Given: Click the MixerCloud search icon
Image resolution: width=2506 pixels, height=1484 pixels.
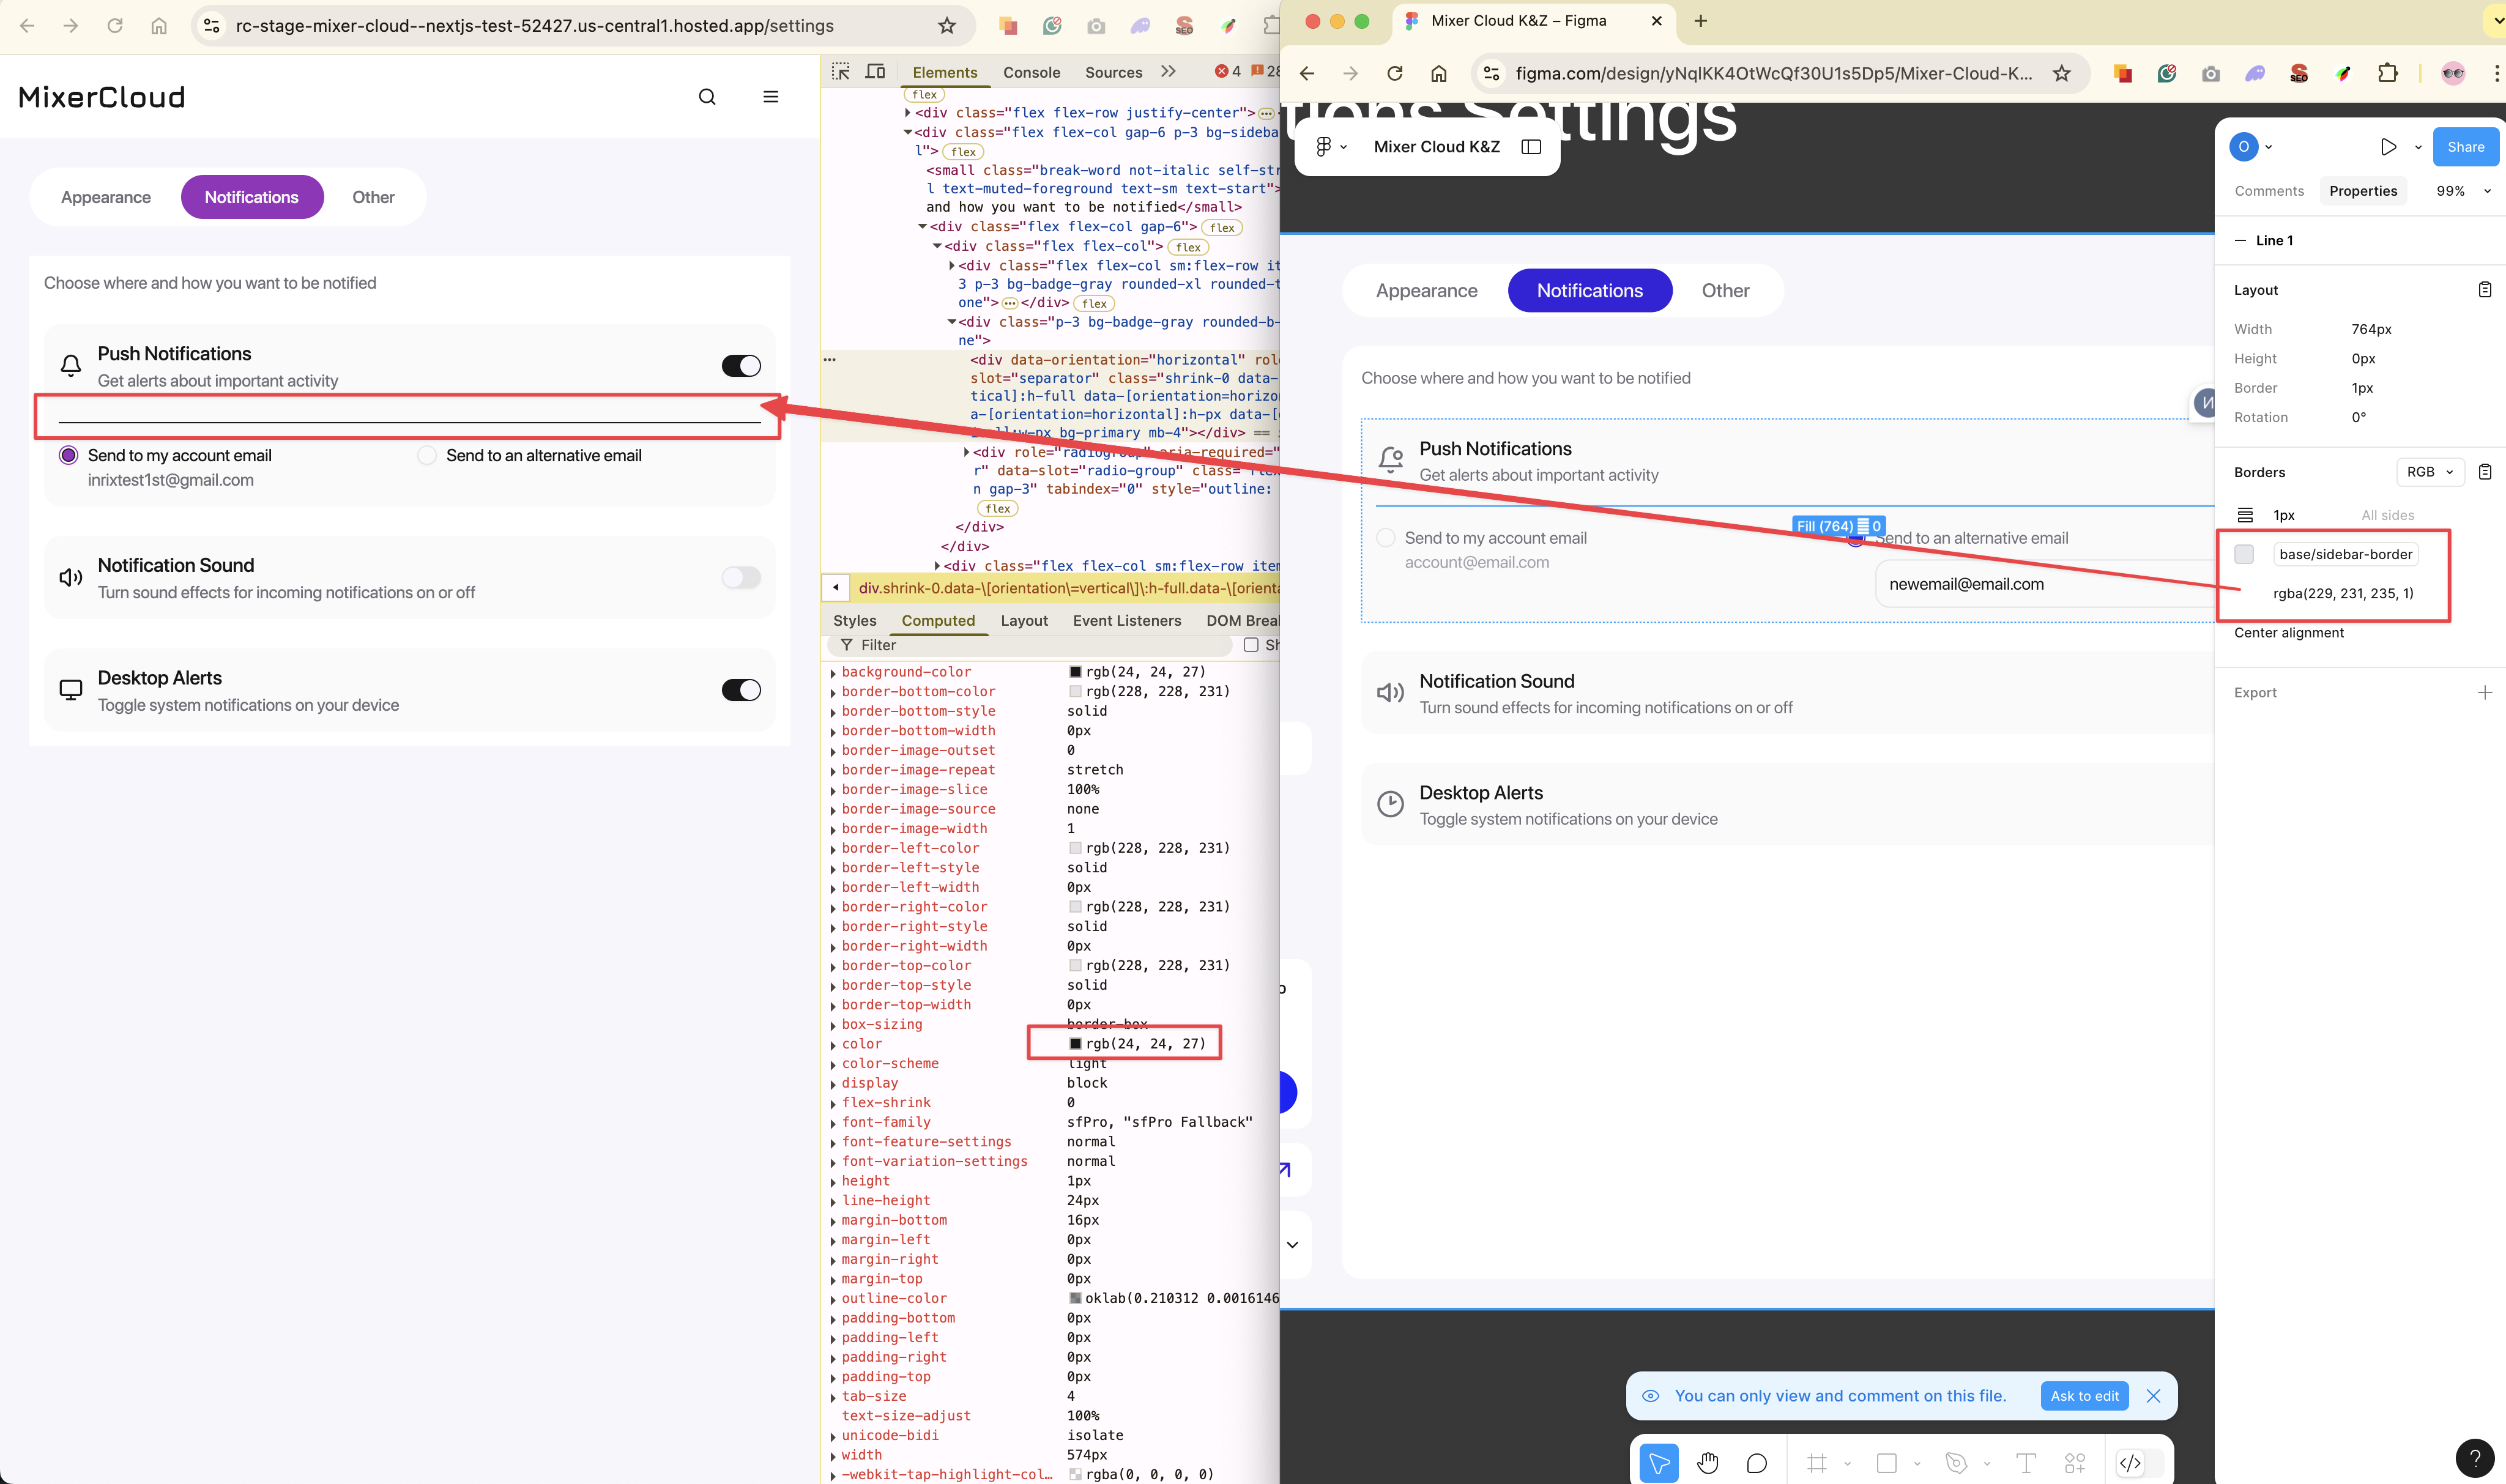Looking at the screenshot, I should (707, 97).
